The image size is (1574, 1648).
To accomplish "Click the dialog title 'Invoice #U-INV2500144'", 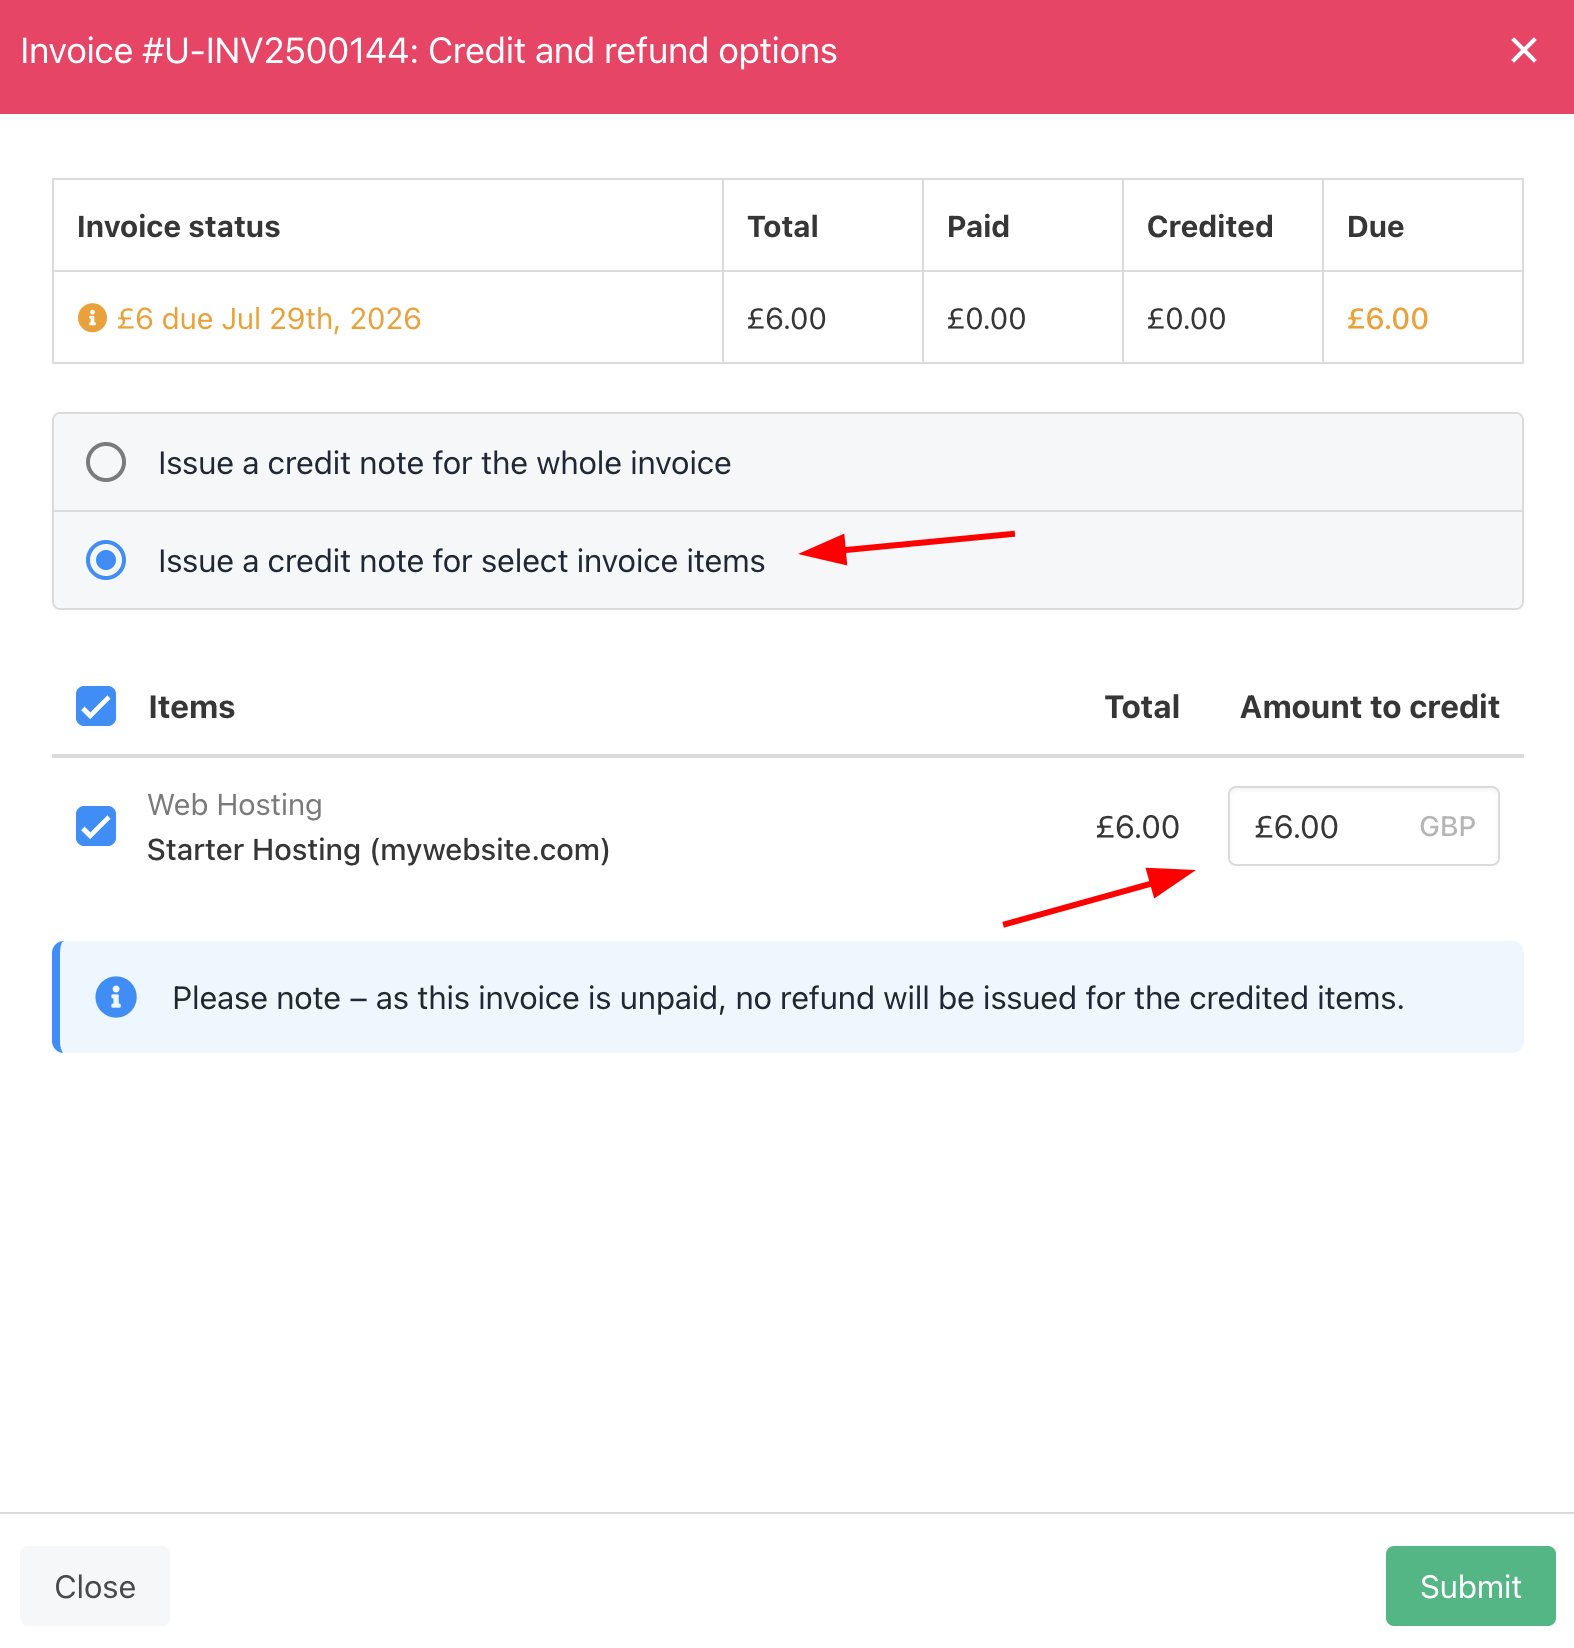I will click(x=214, y=51).
